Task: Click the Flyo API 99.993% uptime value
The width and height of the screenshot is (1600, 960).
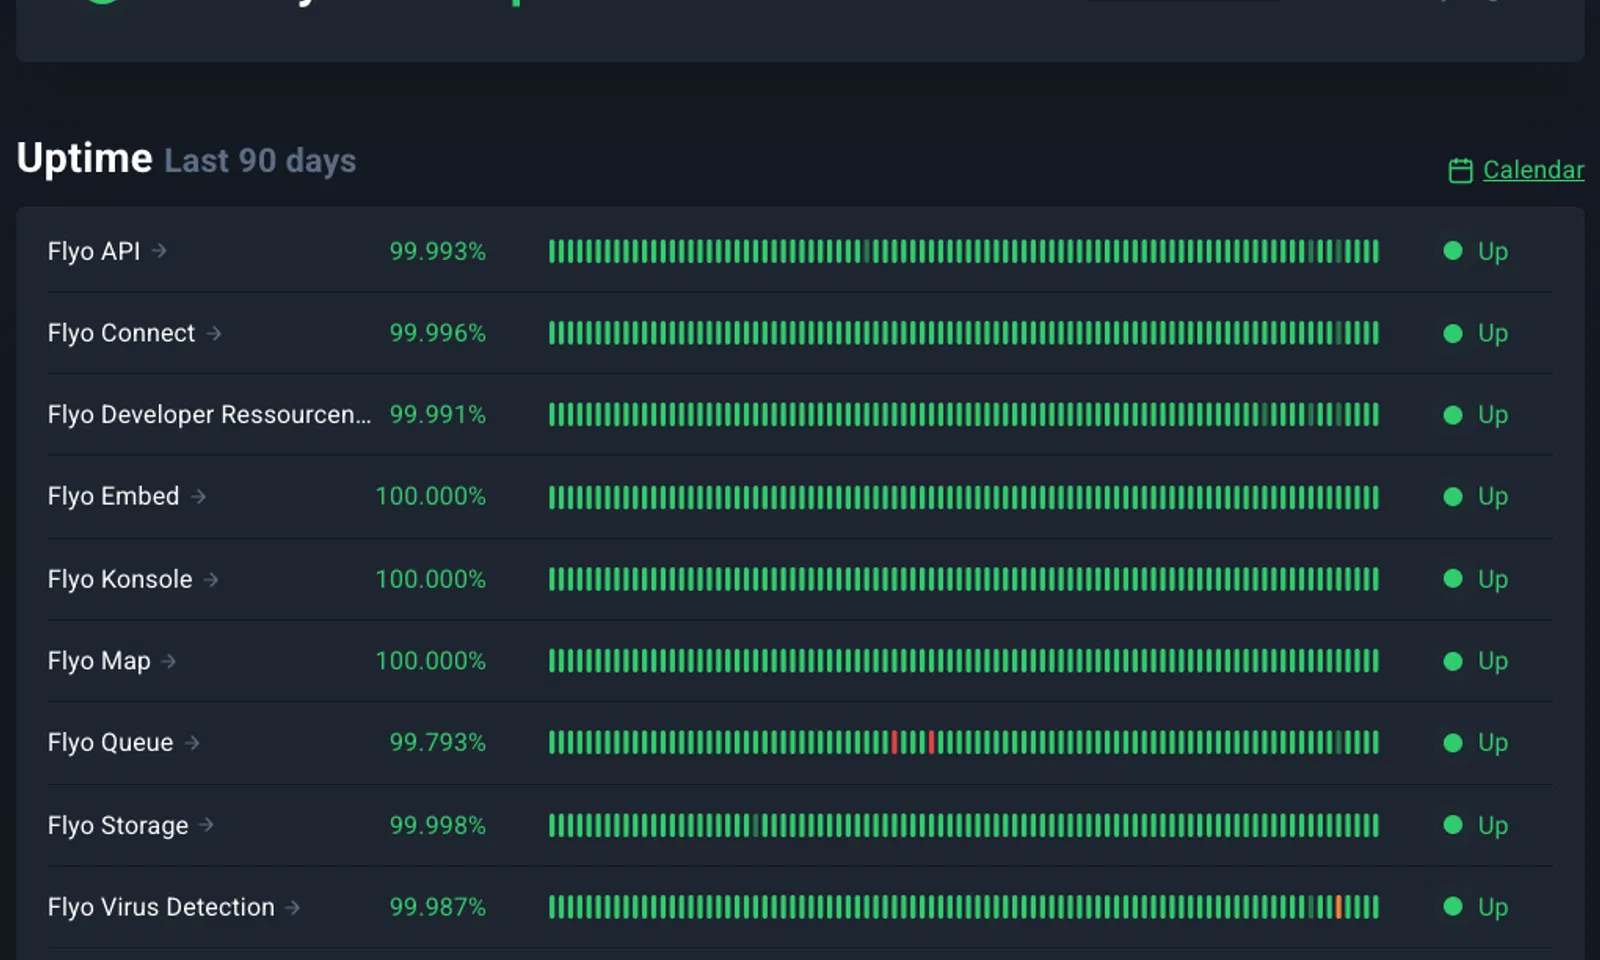Action: coord(438,251)
